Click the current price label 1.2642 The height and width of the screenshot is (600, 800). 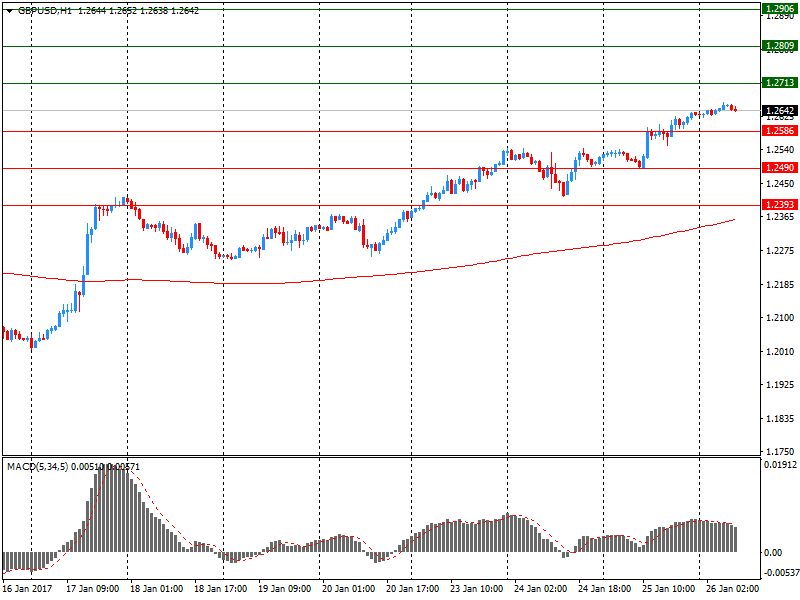click(x=780, y=111)
